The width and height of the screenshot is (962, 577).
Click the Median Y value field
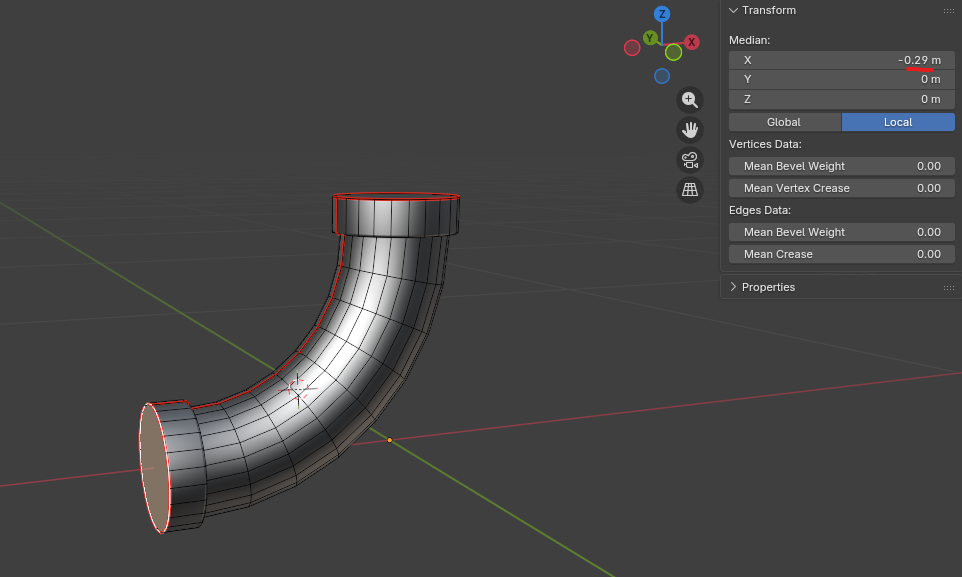(841, 79)
